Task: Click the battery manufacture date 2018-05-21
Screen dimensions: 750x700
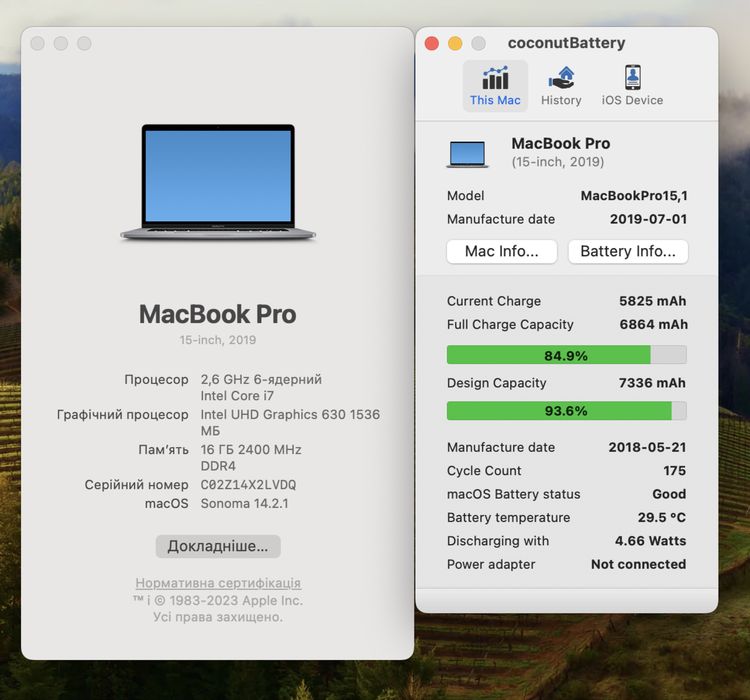Action: pos(647,447)
